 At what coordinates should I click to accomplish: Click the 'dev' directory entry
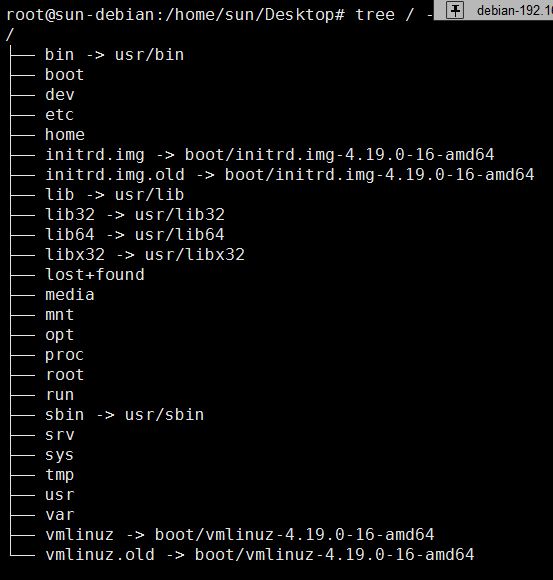point(60,95)
